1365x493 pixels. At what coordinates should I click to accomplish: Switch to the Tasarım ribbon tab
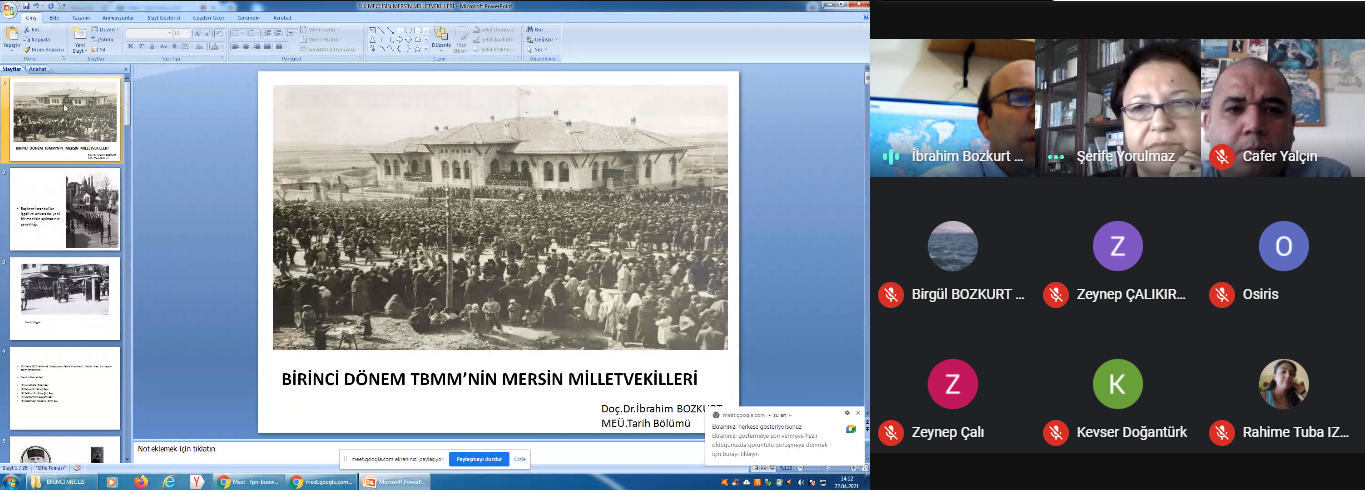pyautogui.click(x=80, y=18)
